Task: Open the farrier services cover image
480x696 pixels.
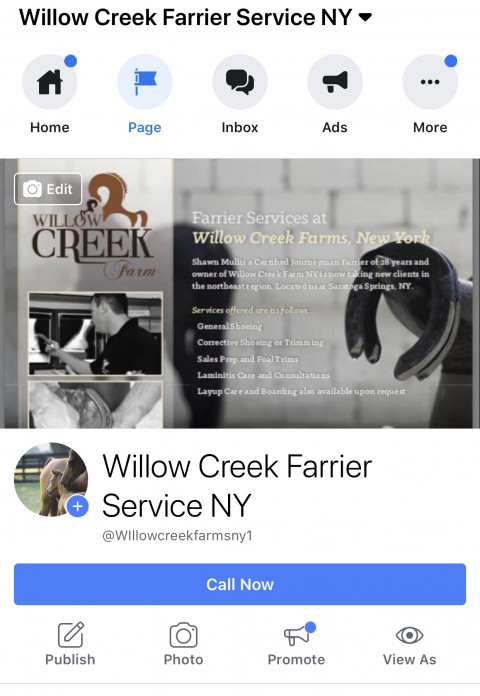Action: (x=240, y=293)
